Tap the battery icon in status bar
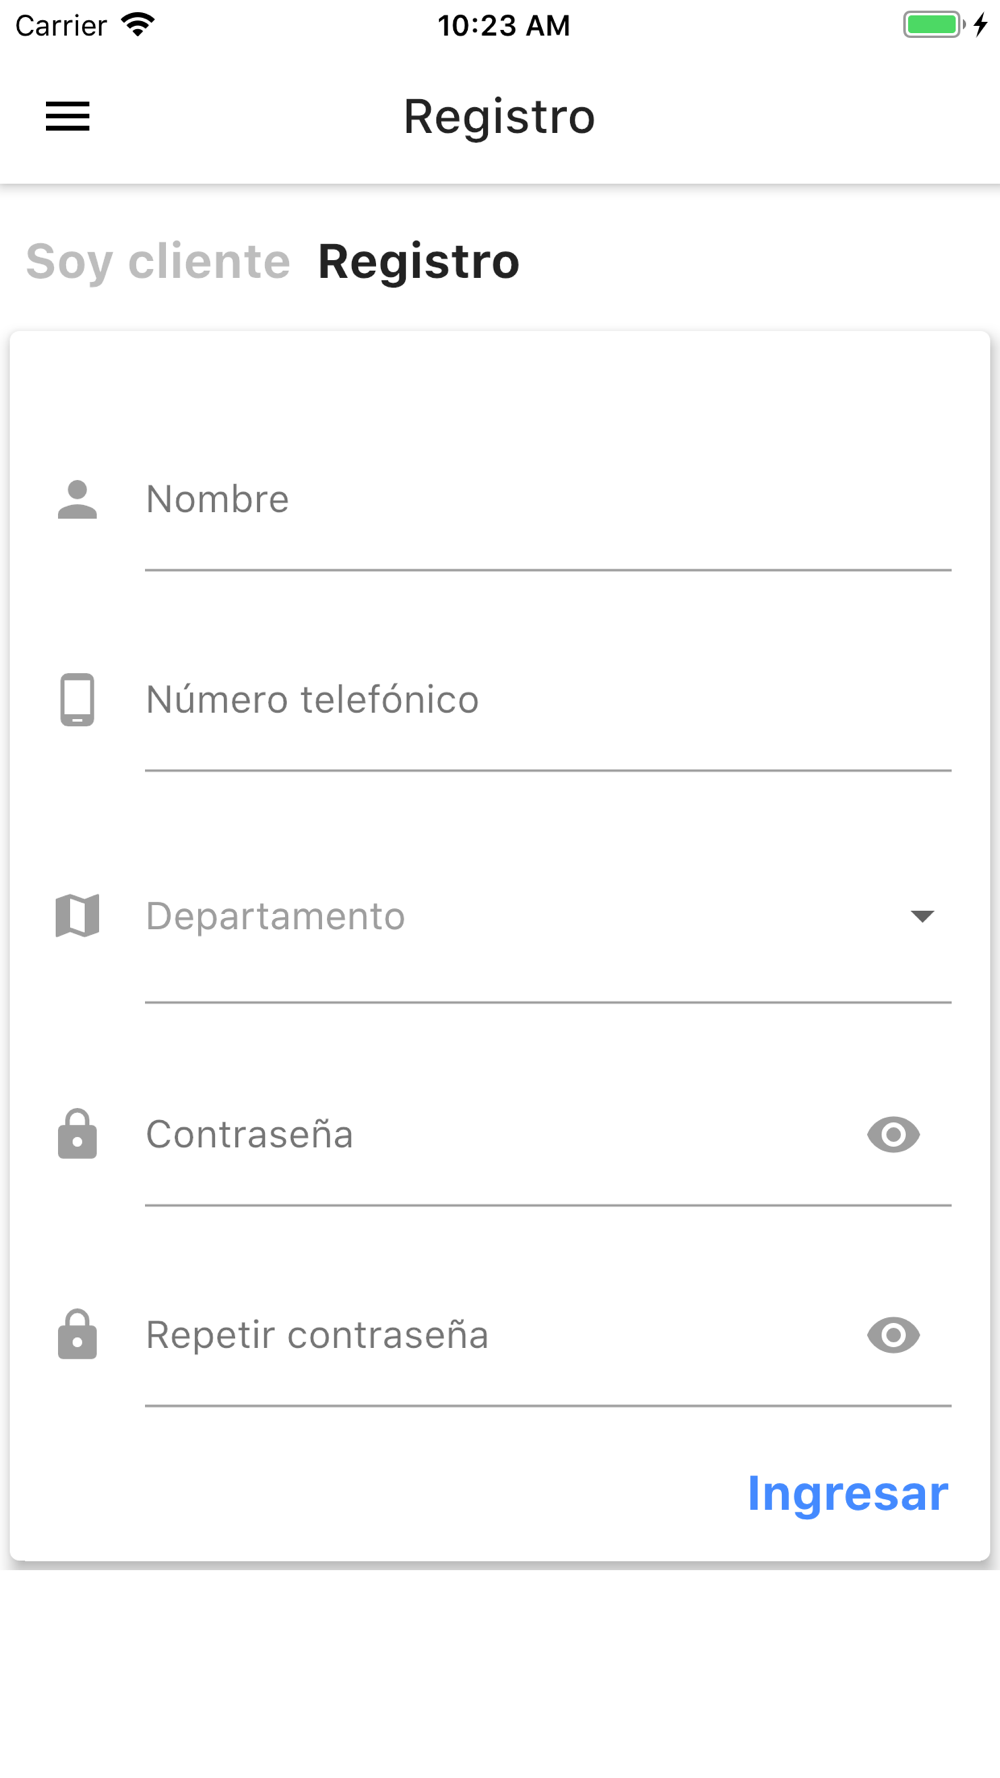 pyautogui.click(x=934, y=25)
